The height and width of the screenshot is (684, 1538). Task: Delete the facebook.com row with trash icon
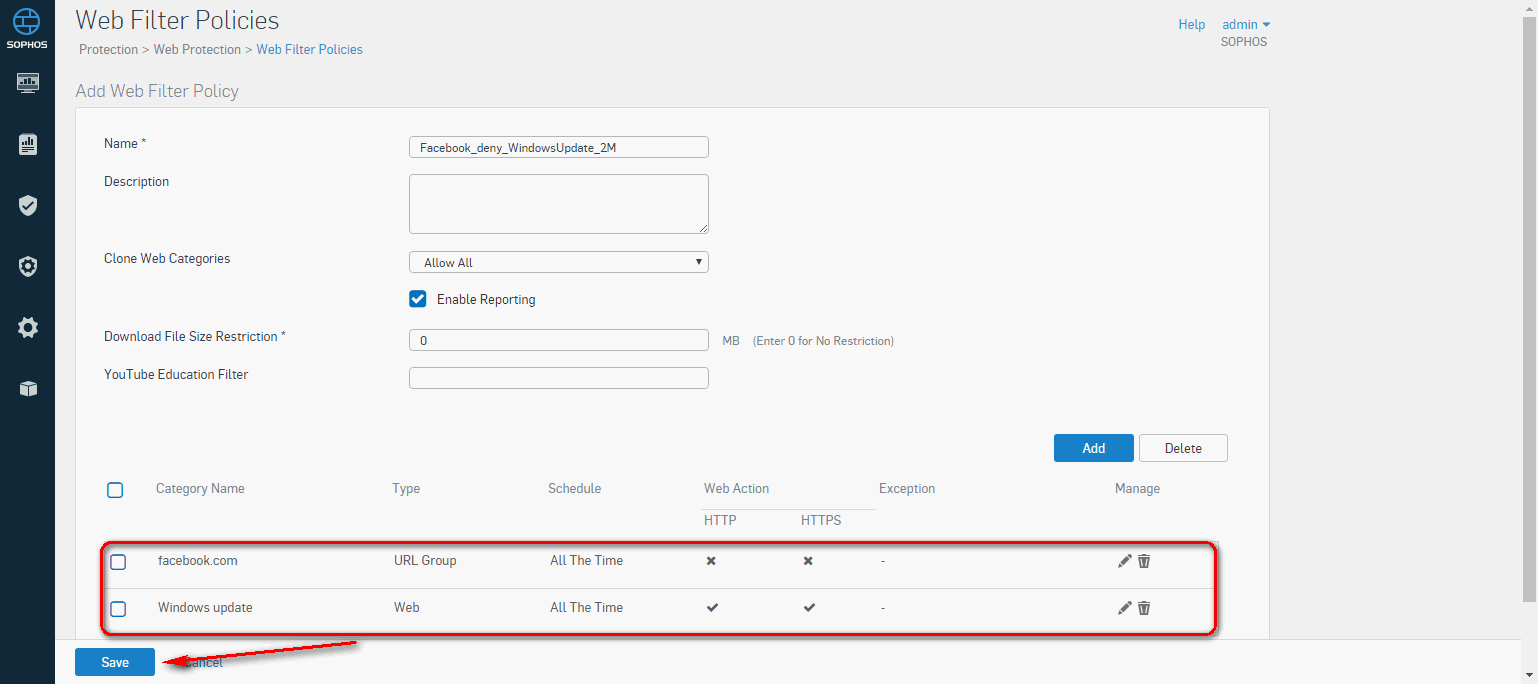tap(1144, 561)
